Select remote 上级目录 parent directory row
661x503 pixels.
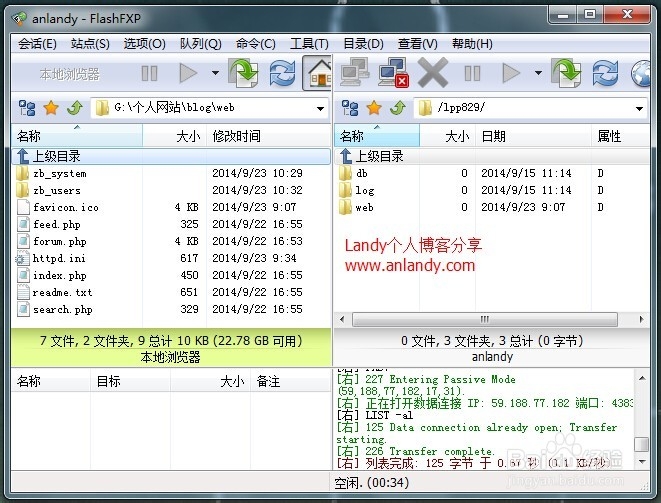492,156
